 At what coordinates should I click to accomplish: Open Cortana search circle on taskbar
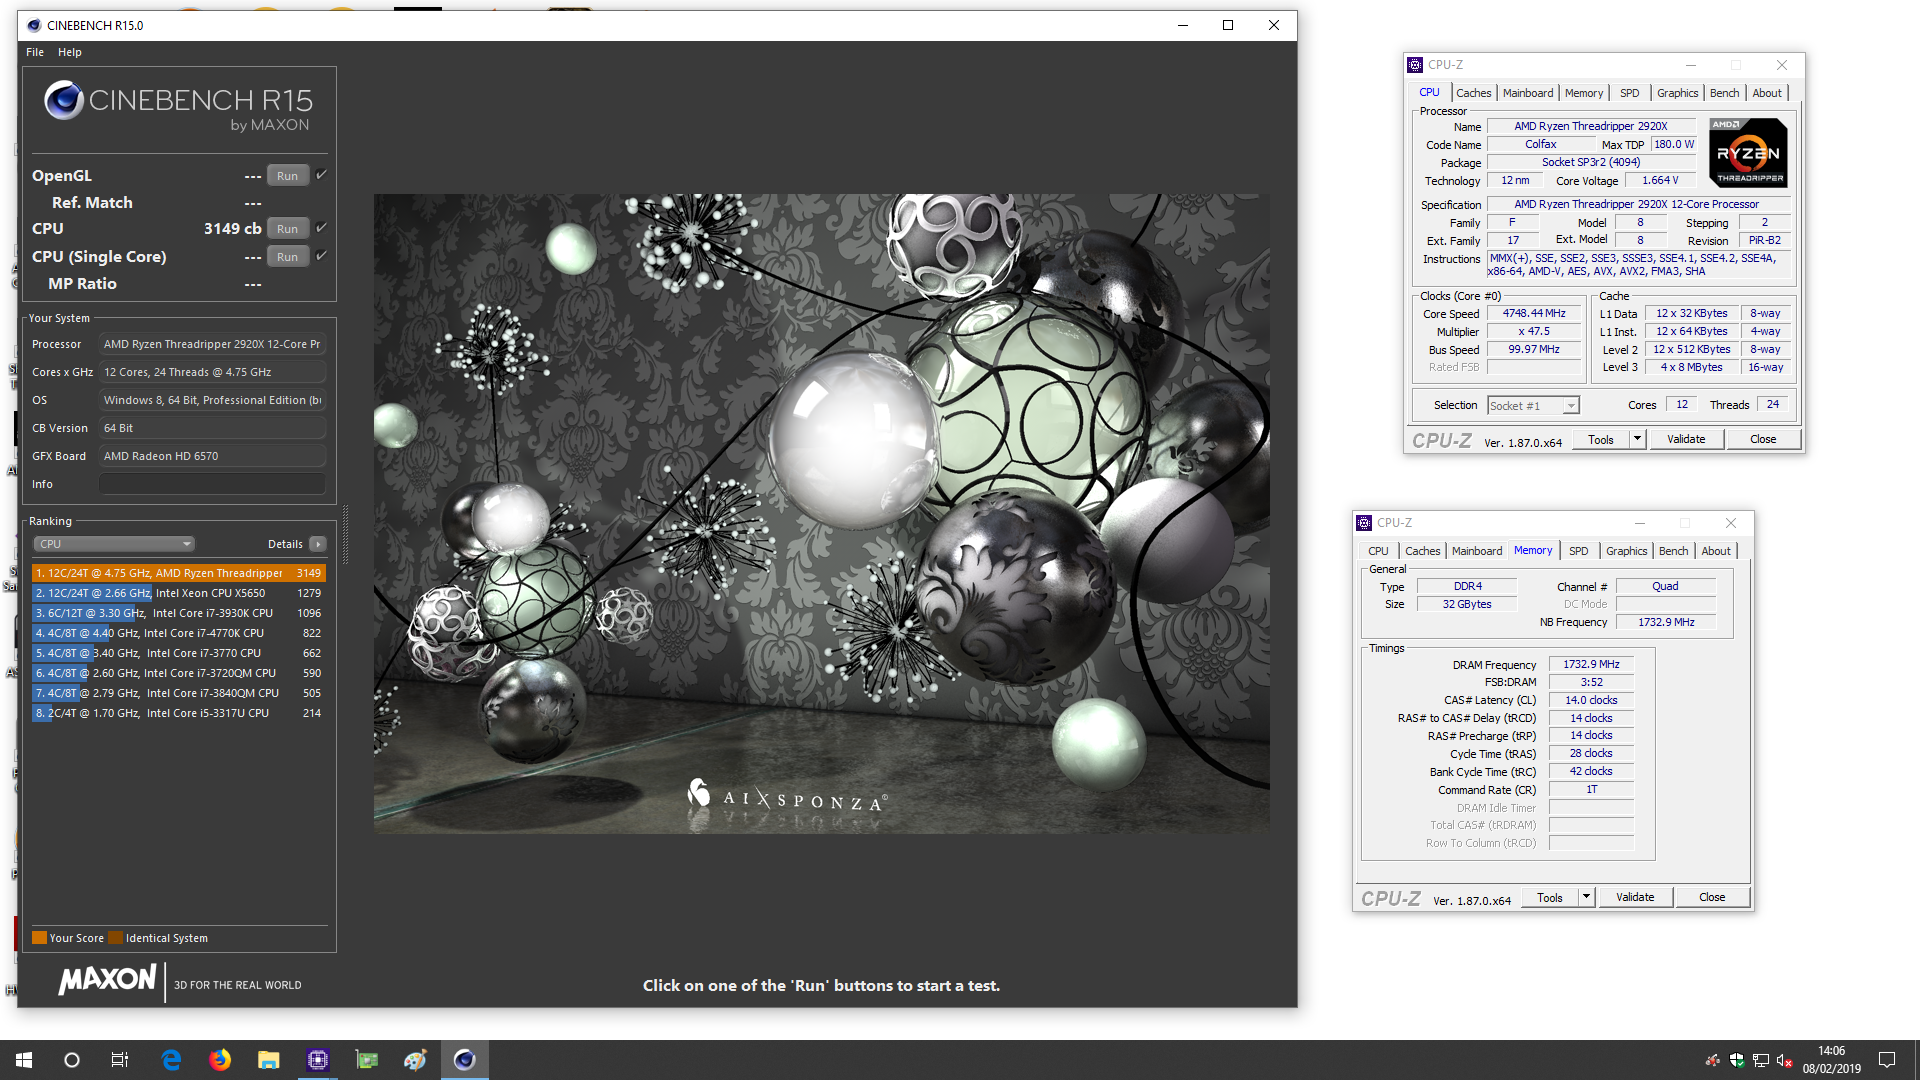point(72,1060)
